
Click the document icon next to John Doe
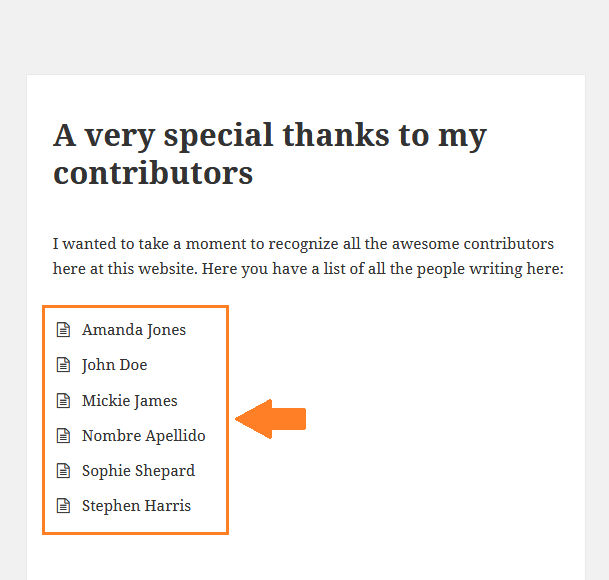pyautogui.click(x=63, y=365)
